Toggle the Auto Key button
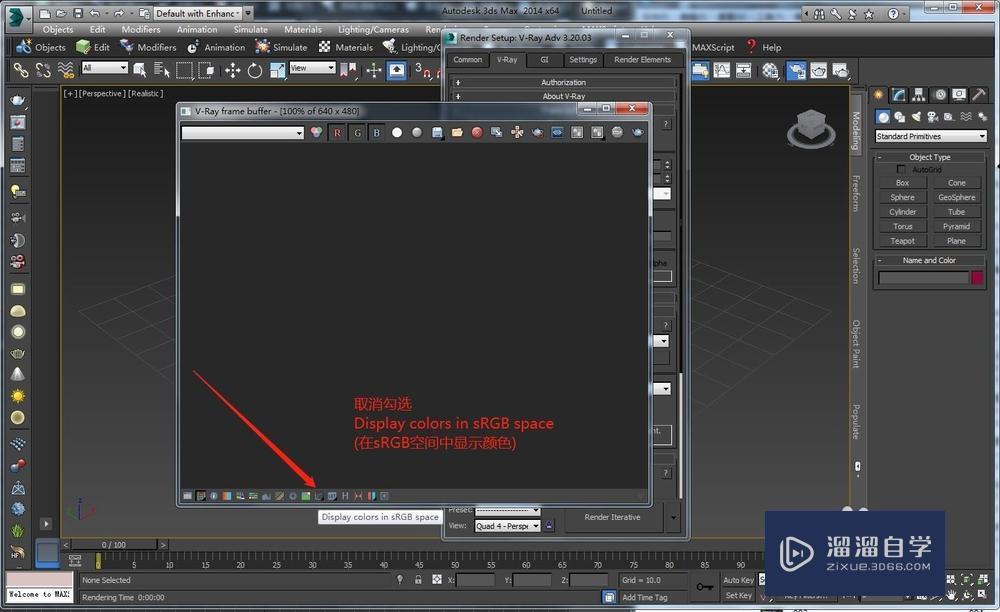Viewport: 1000px width, 612px height. [x=739, y=580]
